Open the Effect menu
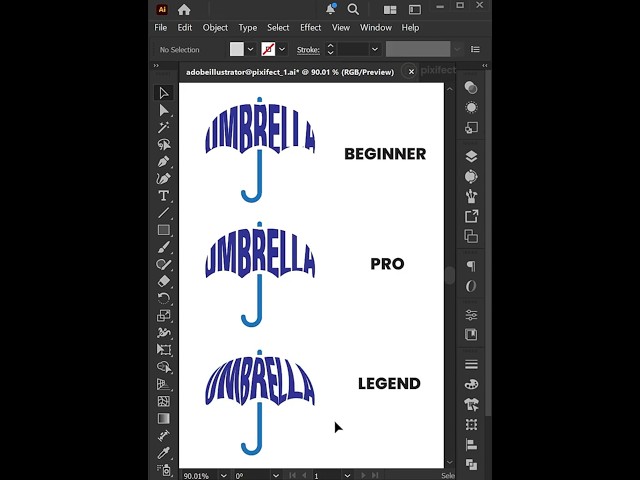The height and width of the screenshot is (480, 640). tap(311, 28)
